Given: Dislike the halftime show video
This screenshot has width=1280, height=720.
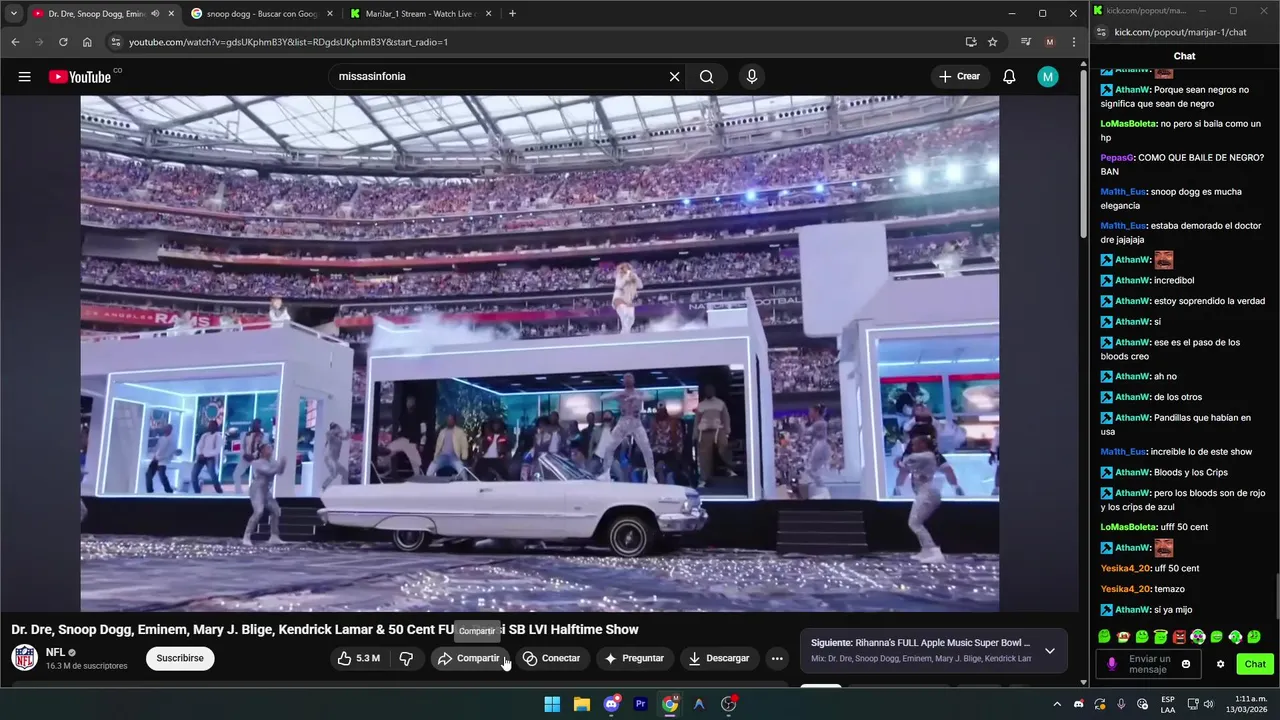Looking at the screenshot, I should point(406,658).
